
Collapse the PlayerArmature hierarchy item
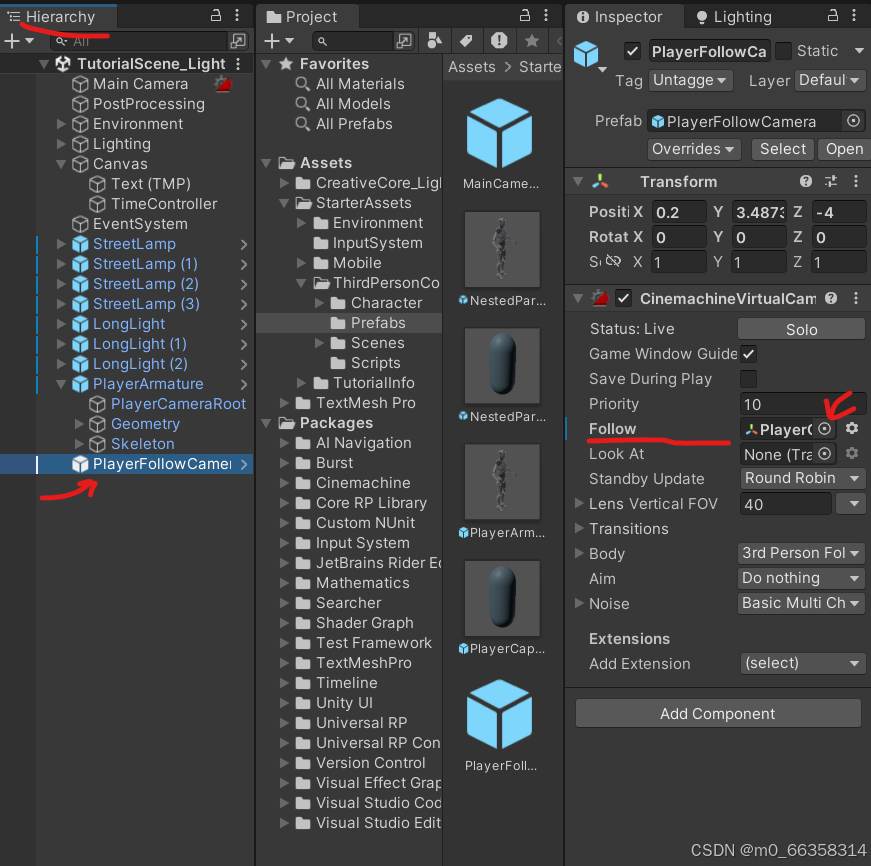(x=62, y=384)
